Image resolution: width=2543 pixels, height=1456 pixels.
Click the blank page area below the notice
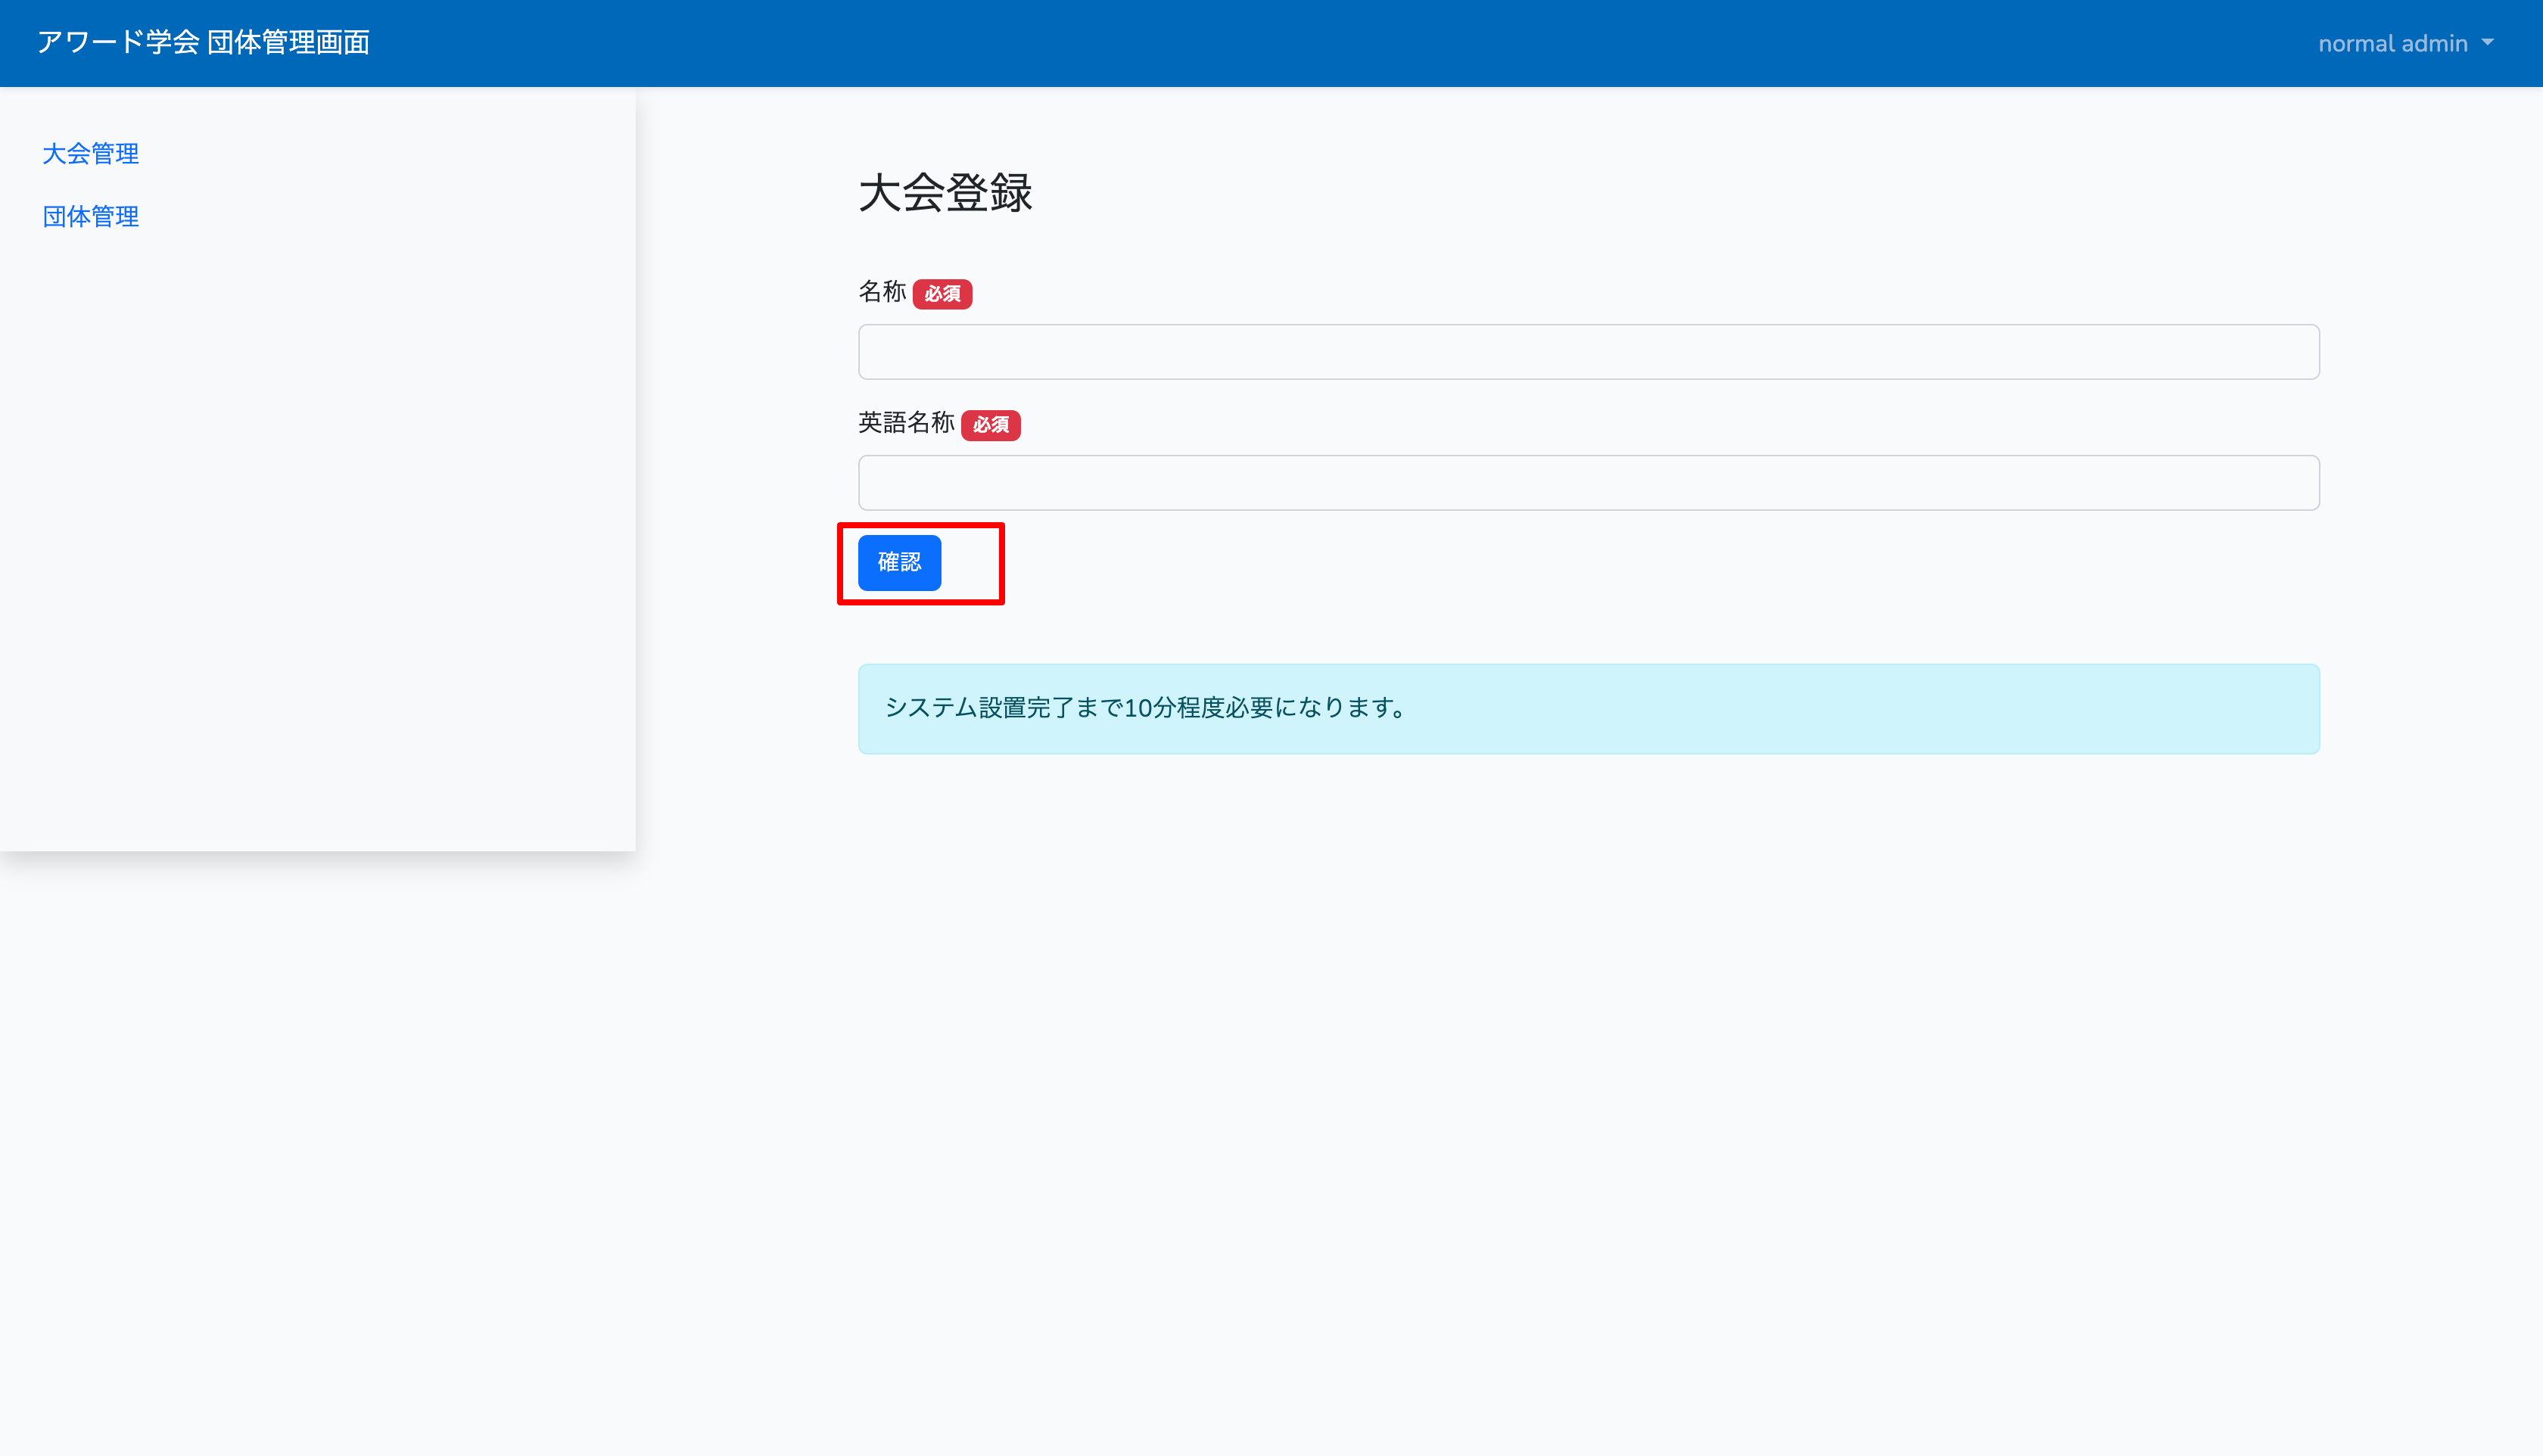click(1588, 1050)
